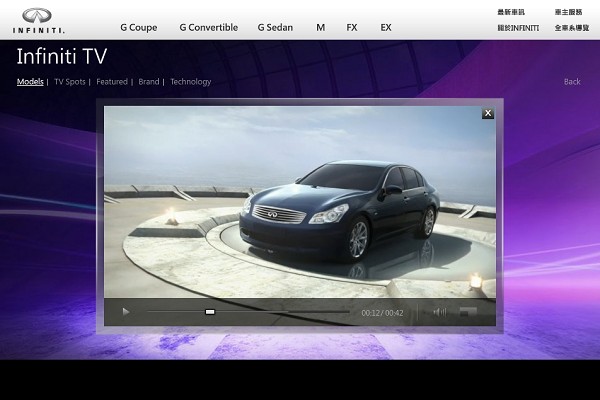Viewport: 600px width, 400px height.
Task: Open the G Convertible menu
Action: (x=208, y=28)
